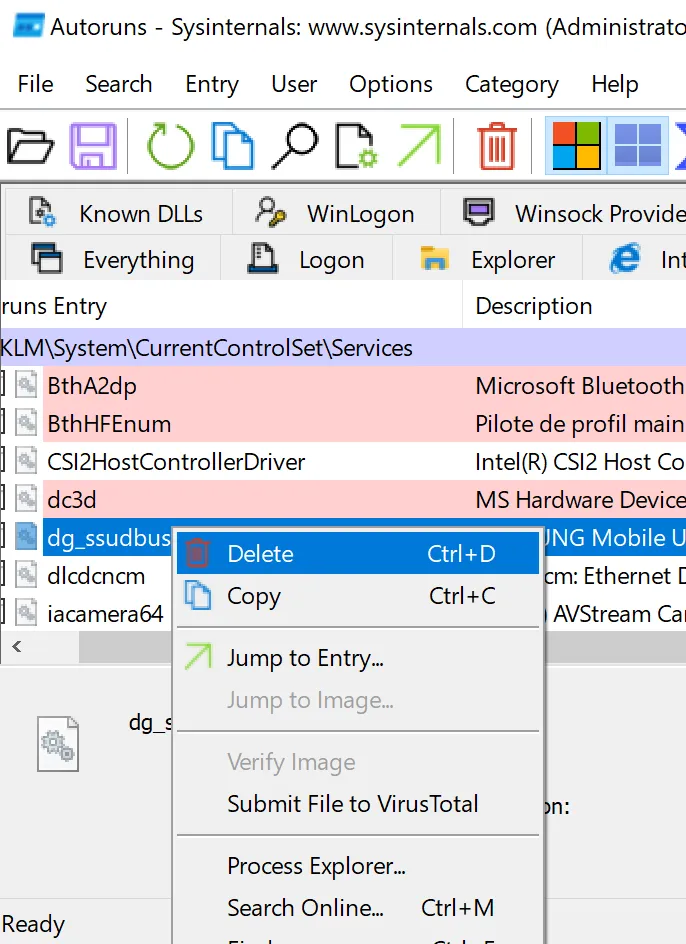Click the BthA2dp driver icon
The width and height of the screenshot is (686, 944).
[26, 385]
